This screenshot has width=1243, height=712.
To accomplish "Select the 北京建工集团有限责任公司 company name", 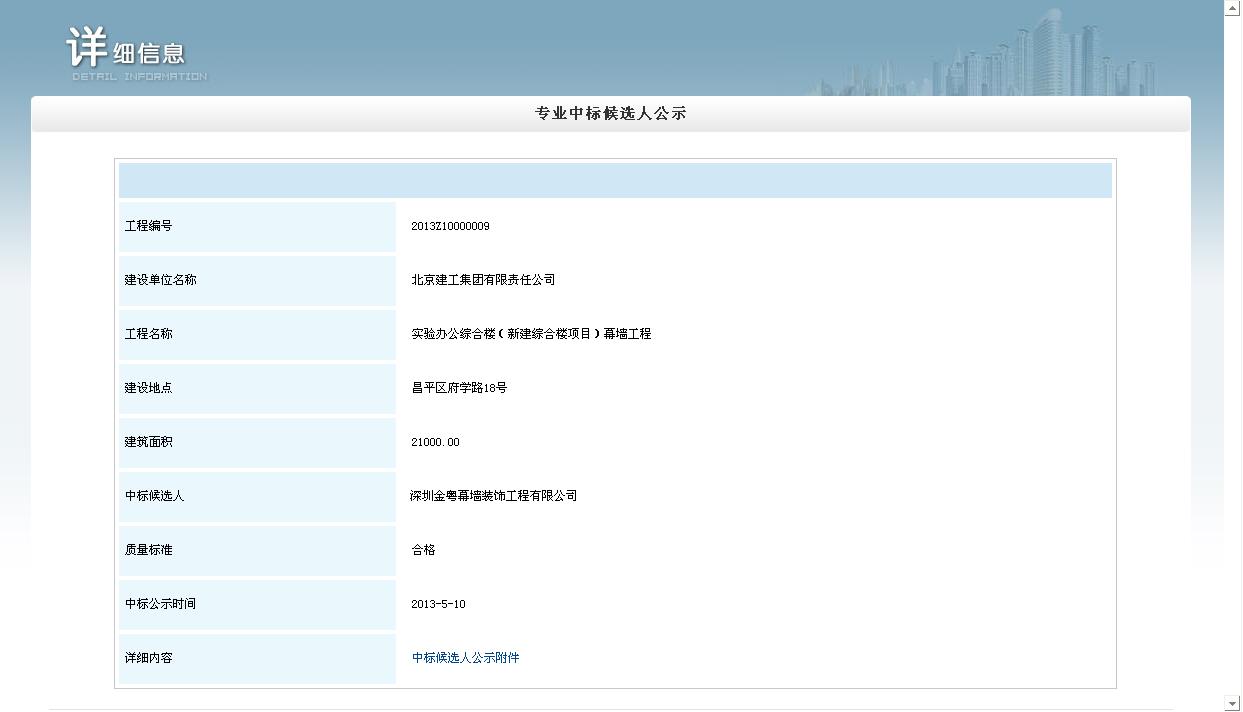I will pyautogui.click(x=483, y=280).
